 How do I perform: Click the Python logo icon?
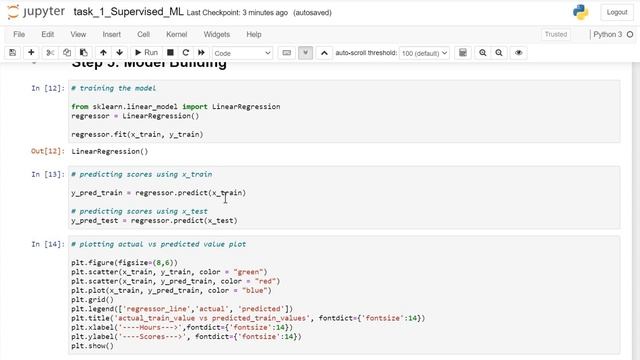pos(580,12)
